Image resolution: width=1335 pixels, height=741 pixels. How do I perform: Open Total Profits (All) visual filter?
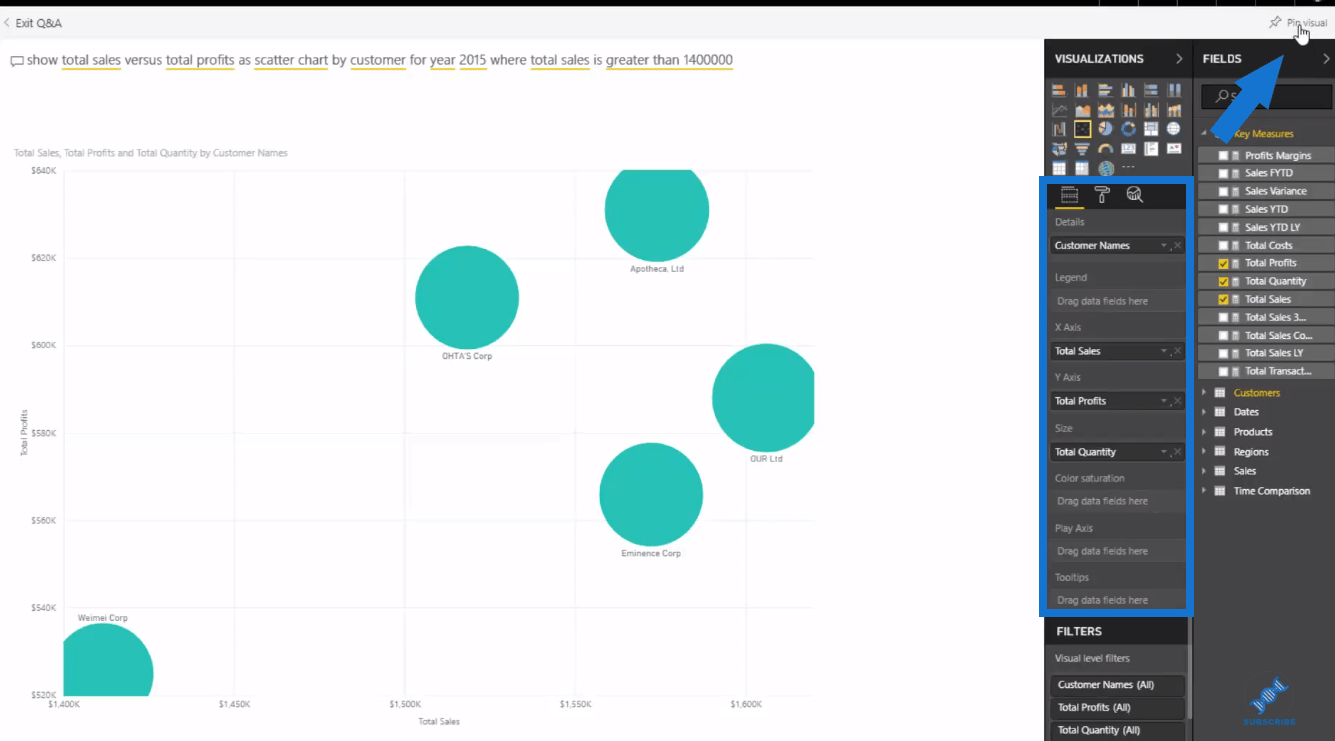(x=1117, y=708)
